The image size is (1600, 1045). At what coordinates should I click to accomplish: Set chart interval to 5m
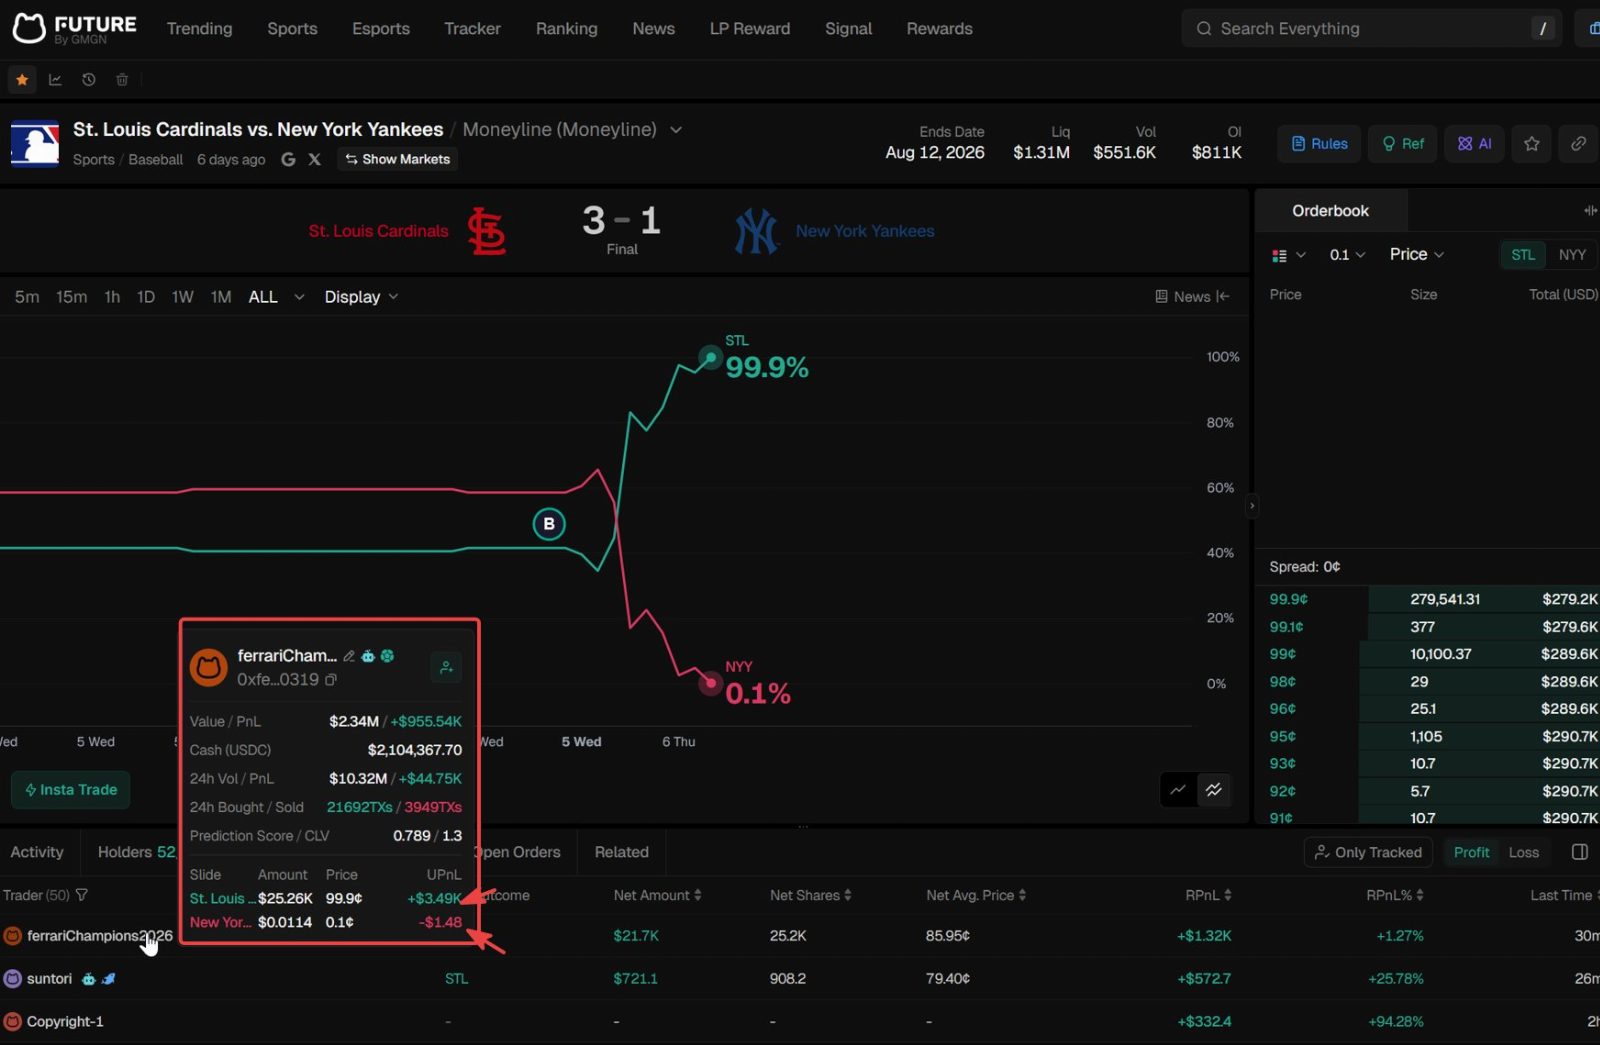pyautogui.click(x=27, y=297)
